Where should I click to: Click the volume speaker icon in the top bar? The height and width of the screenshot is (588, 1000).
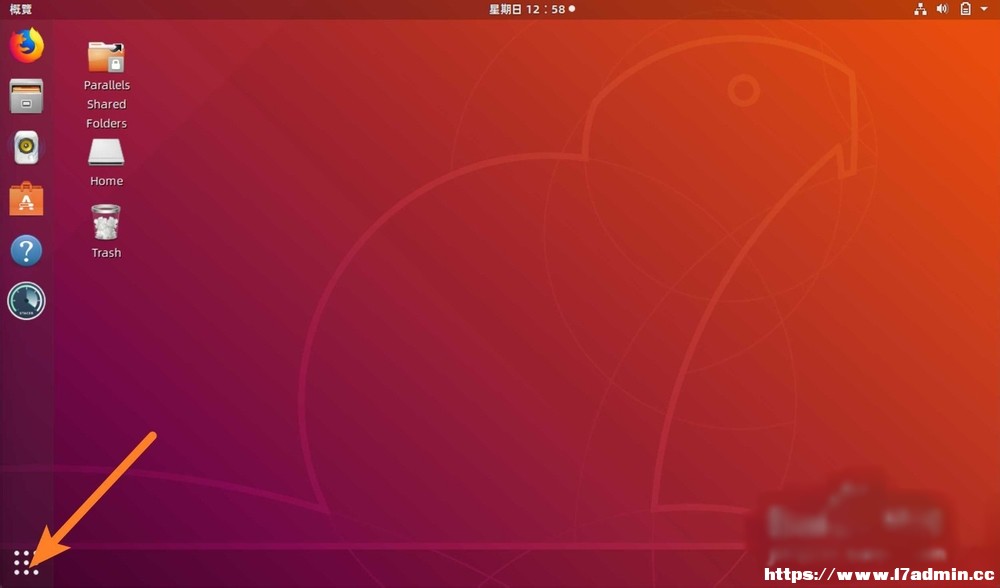tap(943, 9)
